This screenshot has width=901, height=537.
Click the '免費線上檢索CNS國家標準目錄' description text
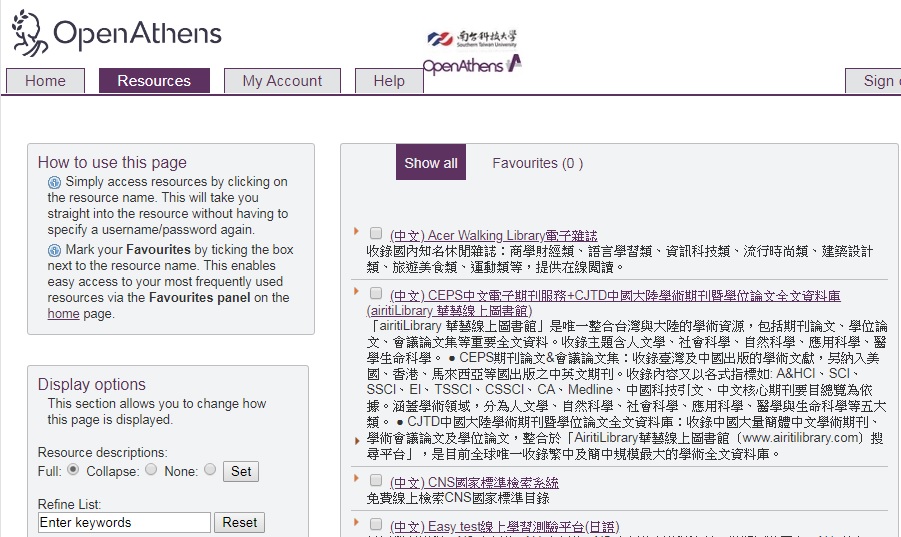(x=458, y=498)
